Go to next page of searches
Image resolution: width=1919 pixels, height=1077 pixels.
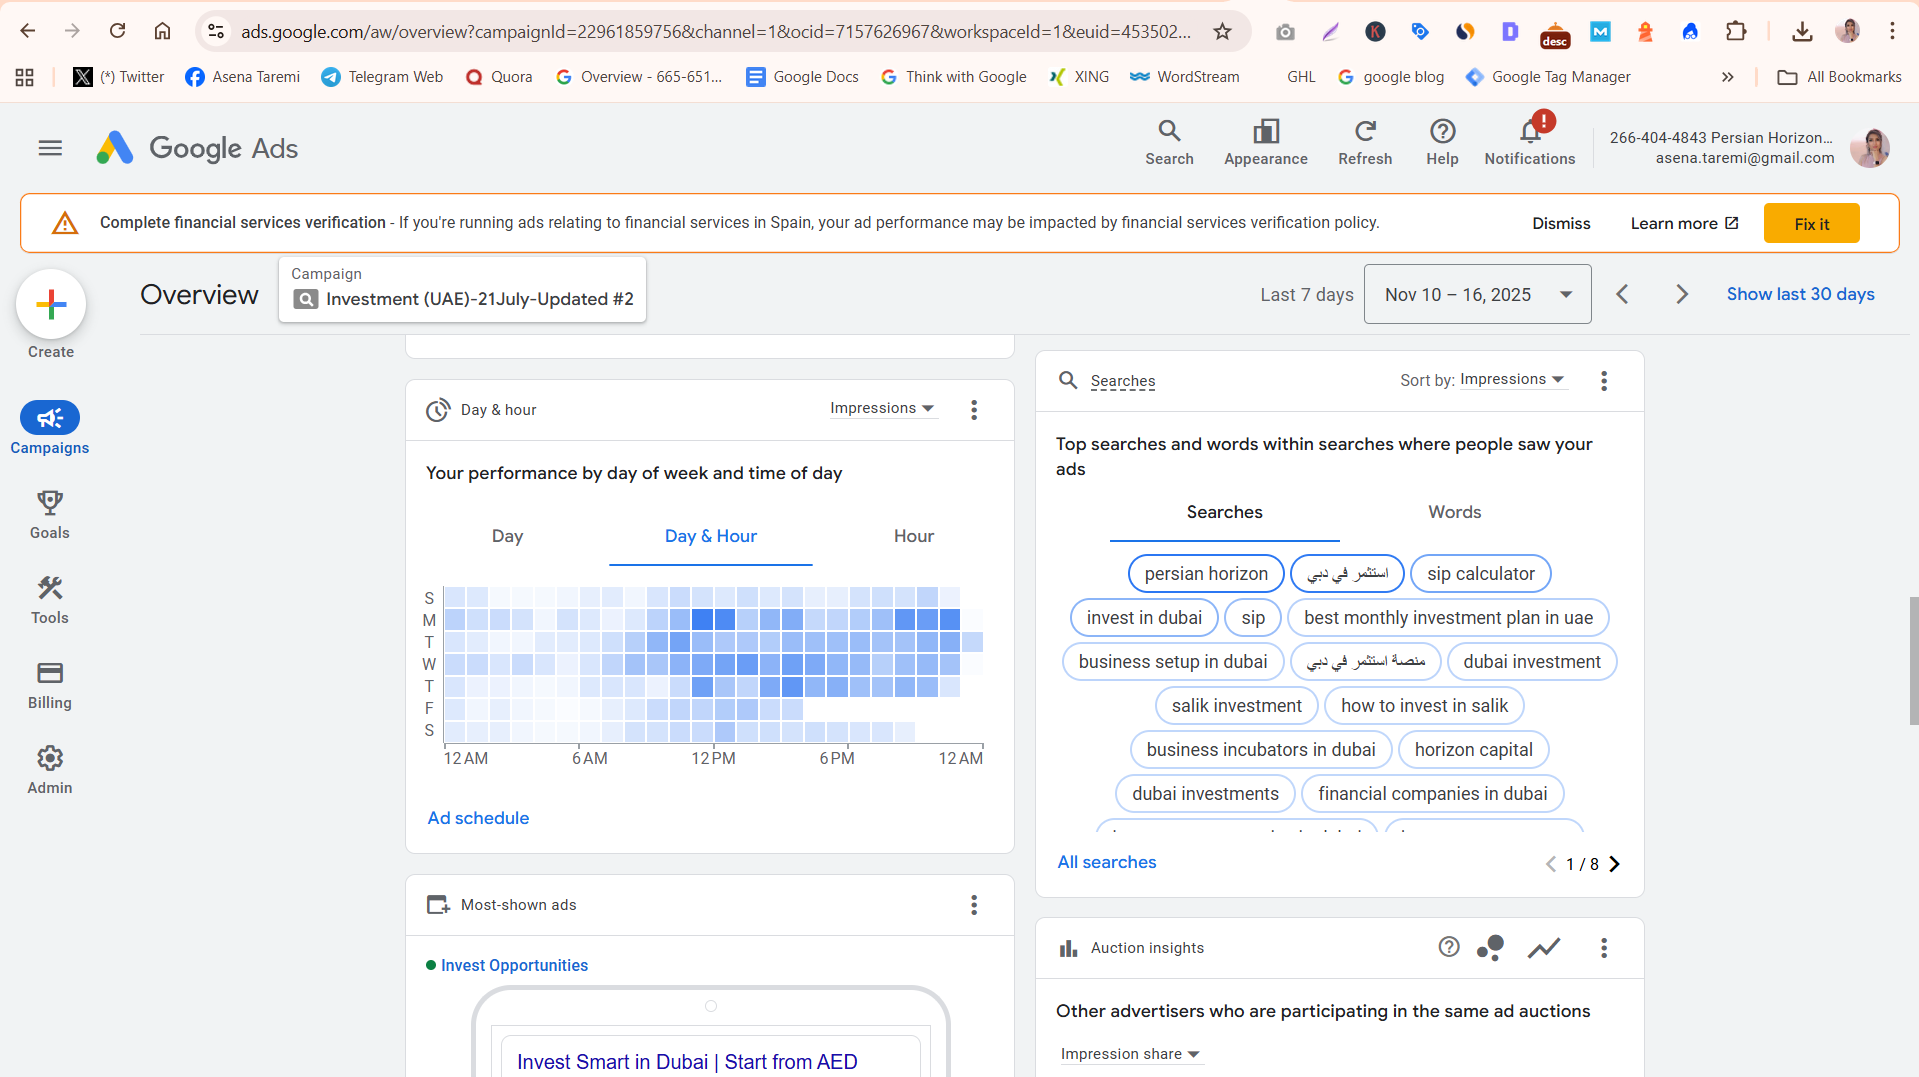(1614, 864)
